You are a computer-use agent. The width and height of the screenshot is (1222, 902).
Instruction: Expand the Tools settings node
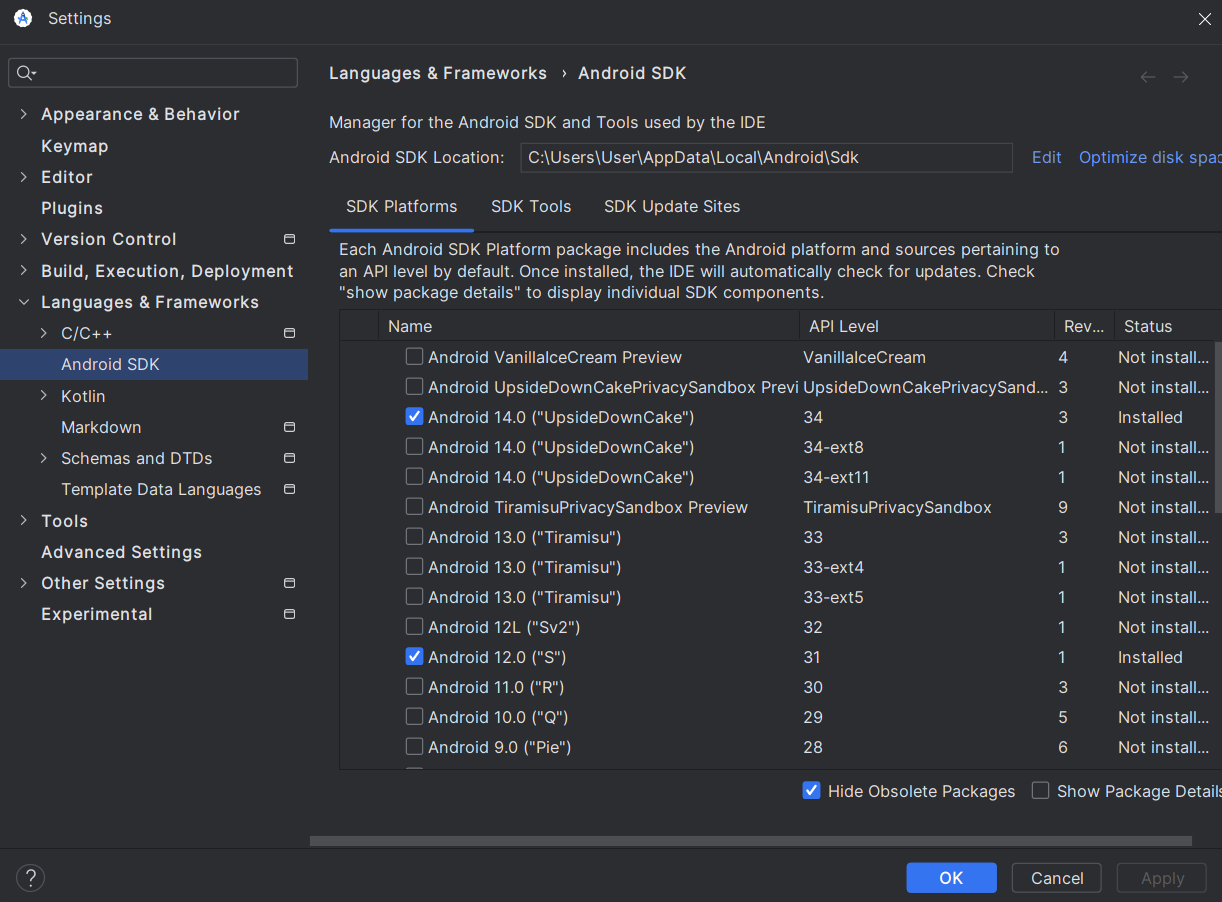(23, 521)
